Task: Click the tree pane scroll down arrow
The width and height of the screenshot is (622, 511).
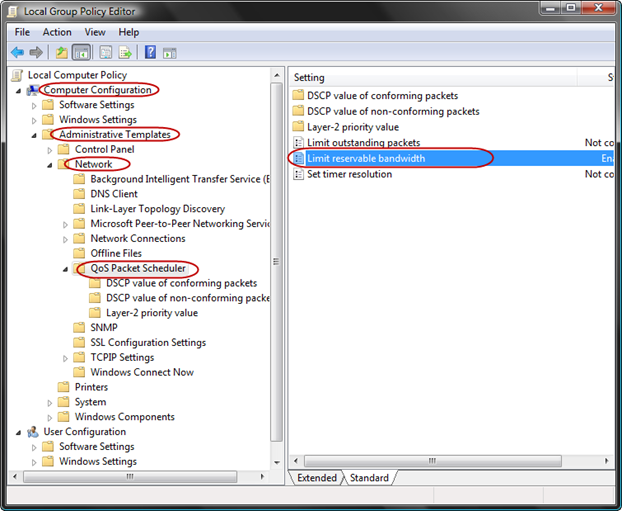Action: pyautogui.click(x=276, y=462)
